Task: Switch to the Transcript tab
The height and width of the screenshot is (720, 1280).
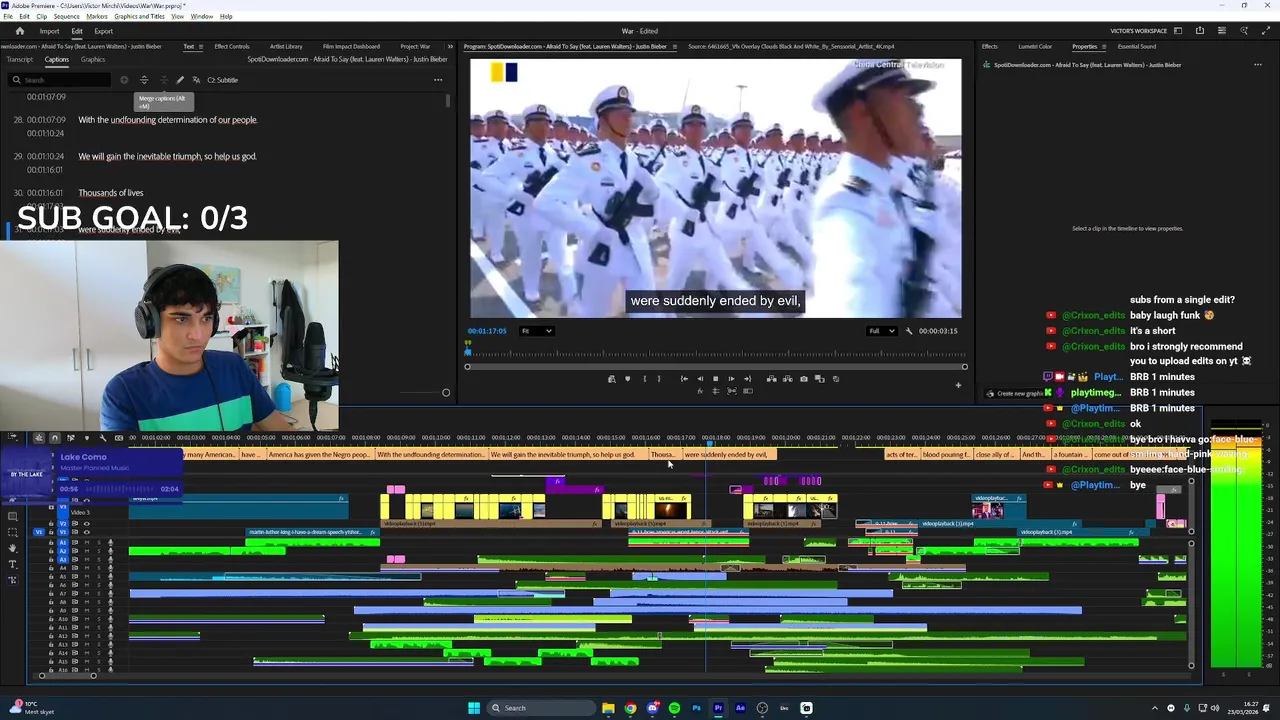Action: tap(20, 59)
